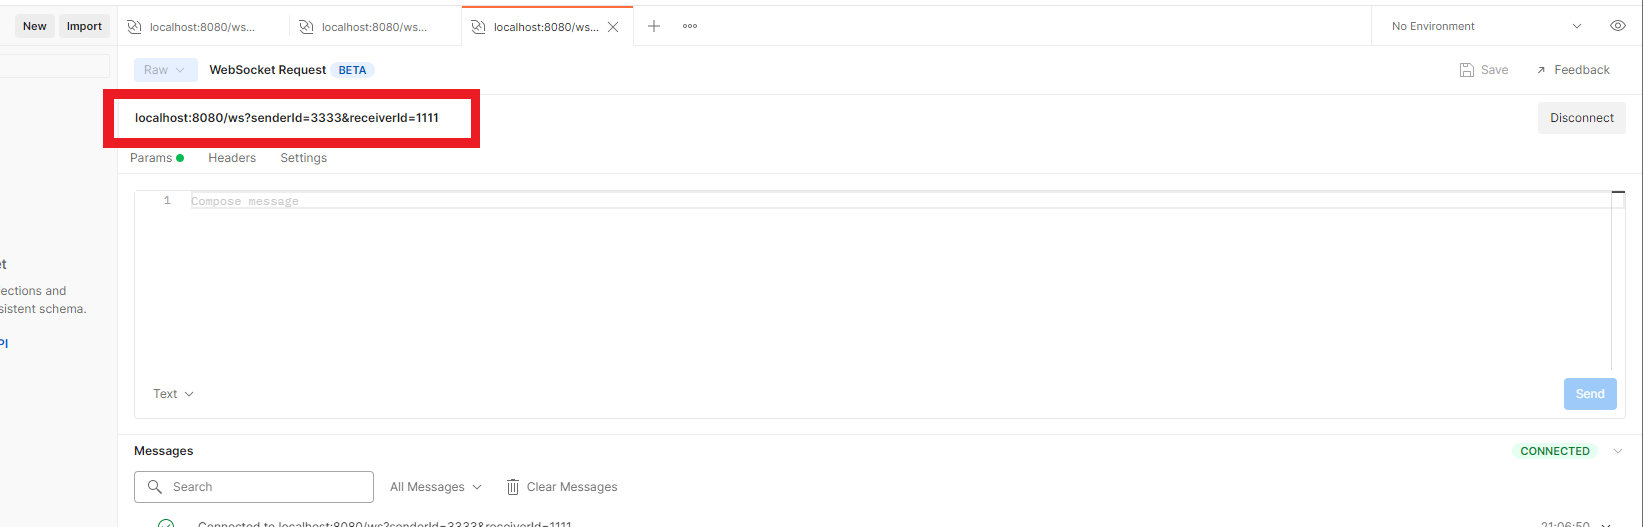
Task: Click the Clear Messages trash icon
Action: tap(513, 487)
